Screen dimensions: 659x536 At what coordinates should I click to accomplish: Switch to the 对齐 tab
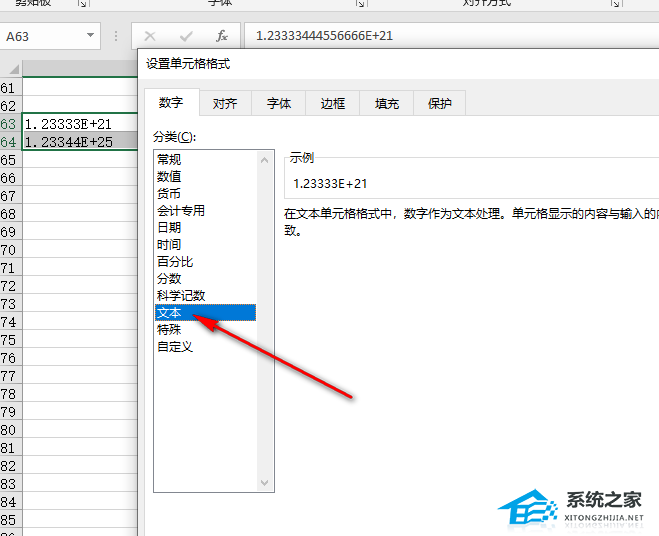coord(225,103)
